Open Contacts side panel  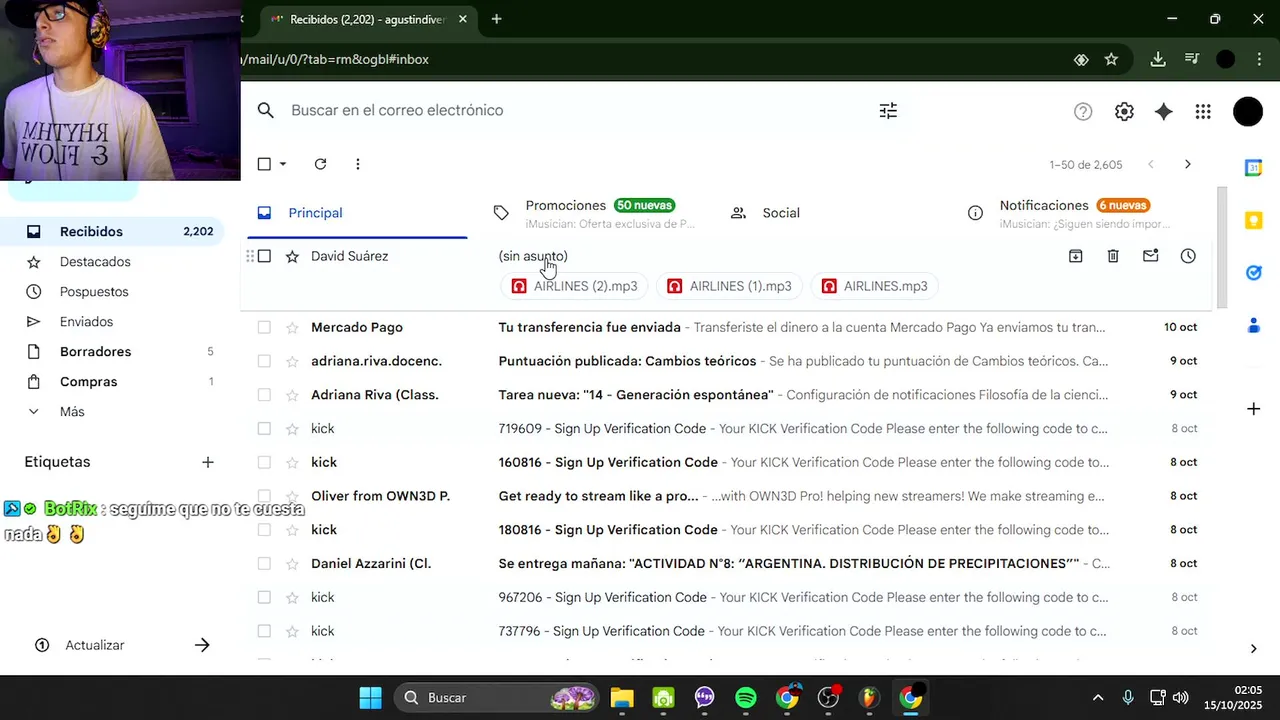(1253, 325)
